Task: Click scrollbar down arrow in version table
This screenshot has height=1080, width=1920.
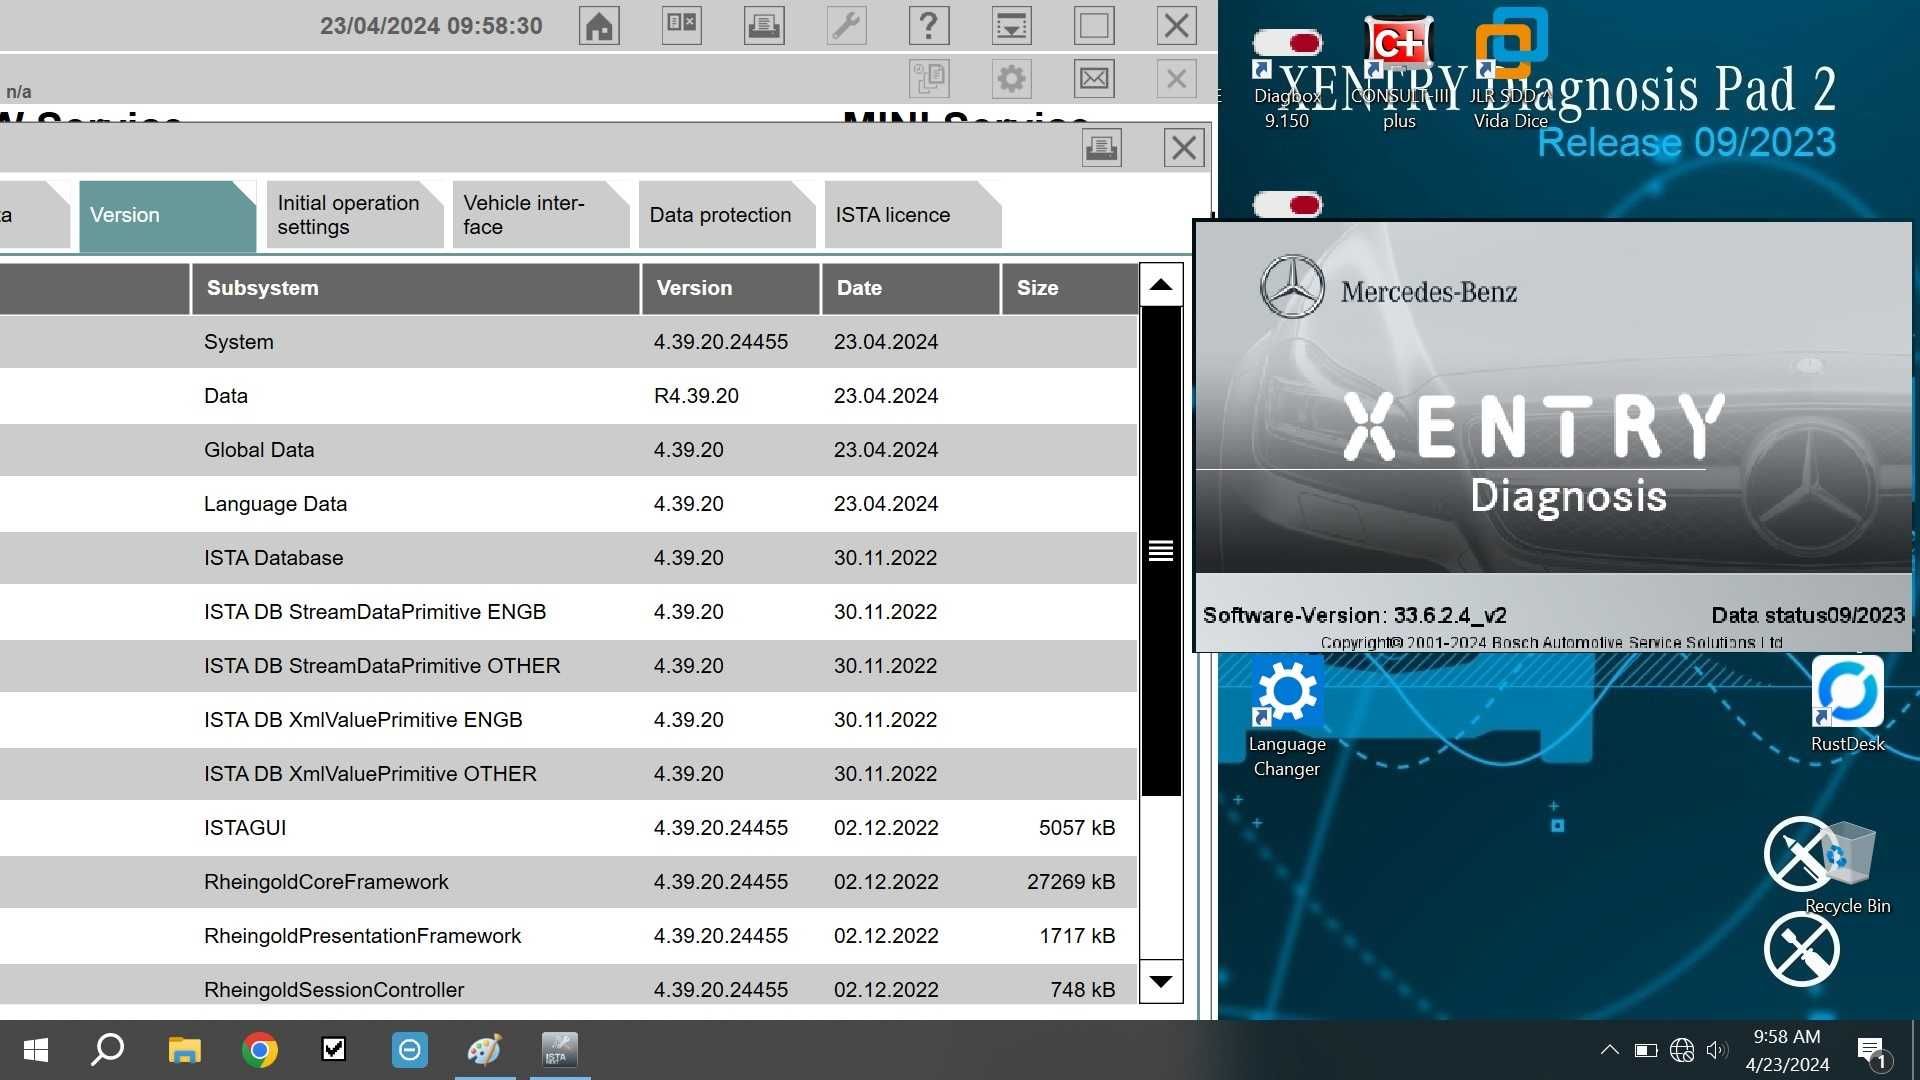Action: (1161, 981)
